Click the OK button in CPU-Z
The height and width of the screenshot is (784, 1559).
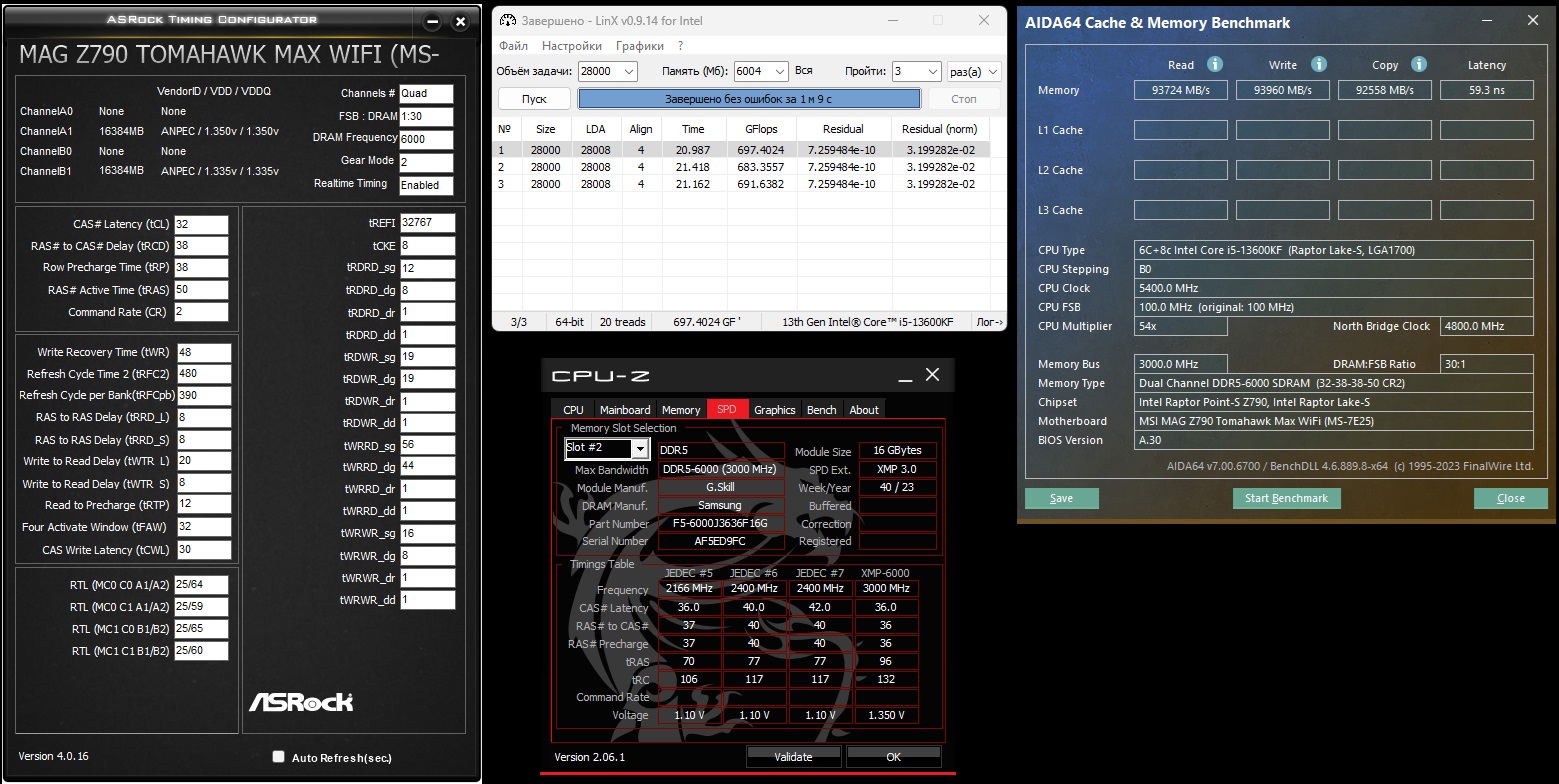pyautogui.click(x=893, y=756)
